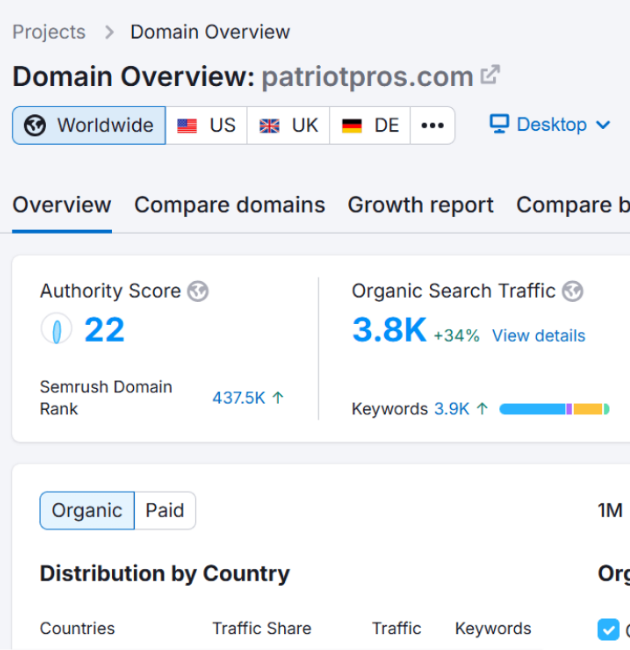
Task: Click the Semrush Domain Rank label
Action: pos(106,398)
